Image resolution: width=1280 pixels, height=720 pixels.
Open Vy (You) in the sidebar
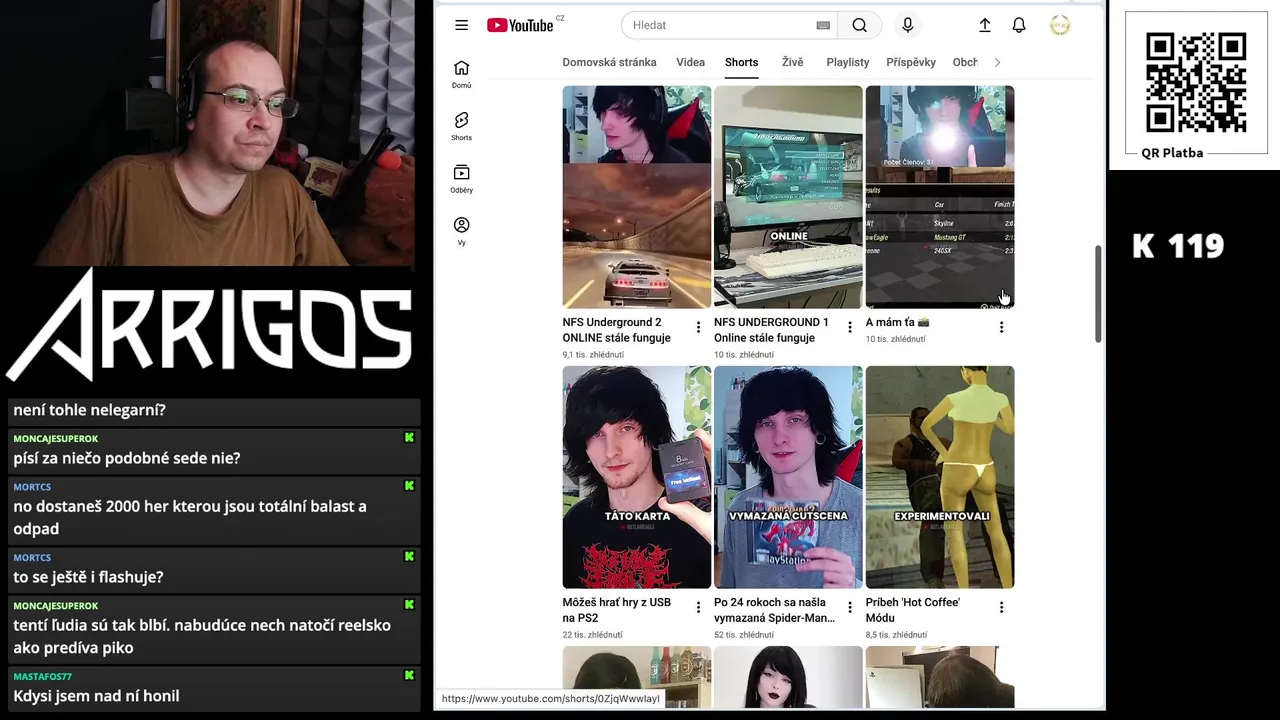[x=461, y=231]
